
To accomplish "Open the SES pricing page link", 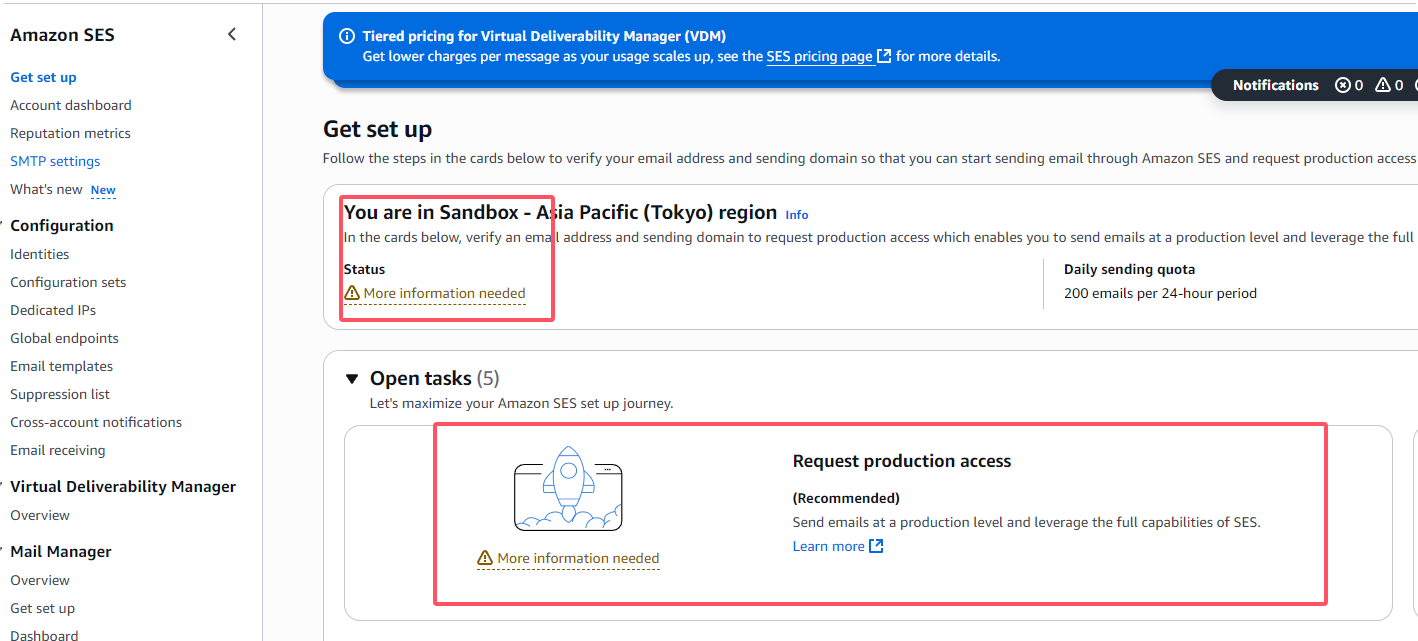I will (x=819, y=56).
